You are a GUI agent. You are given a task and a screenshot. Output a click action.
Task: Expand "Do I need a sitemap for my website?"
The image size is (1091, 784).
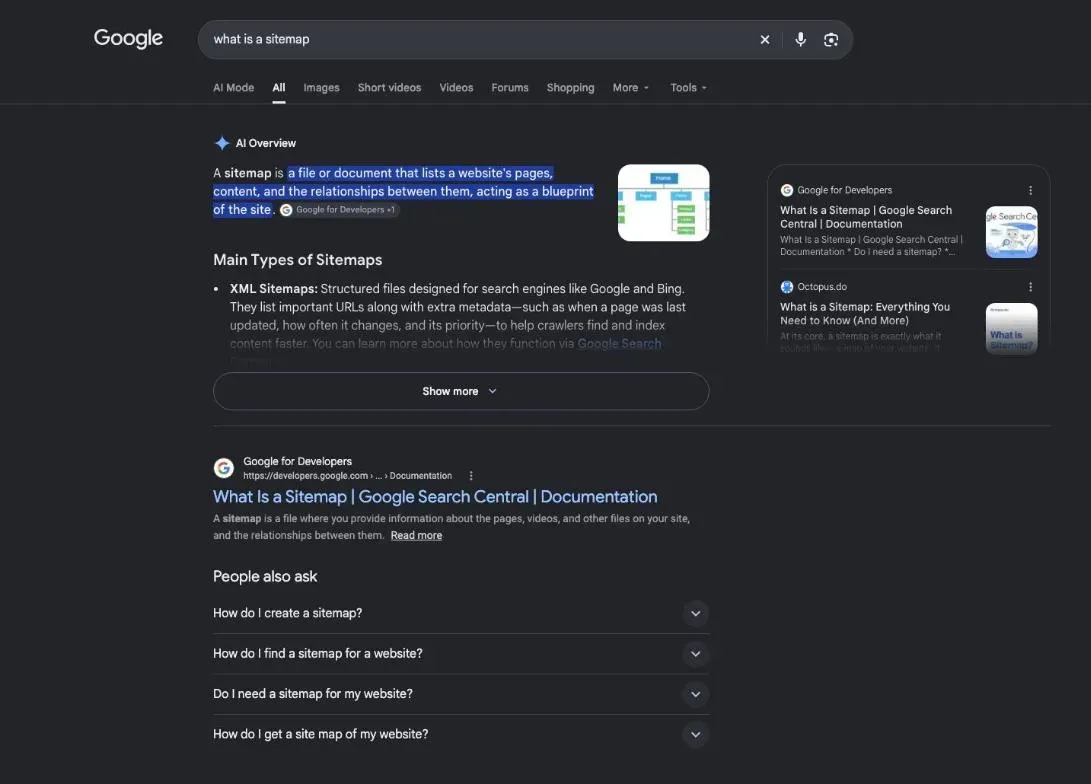[x=461, y=694]
